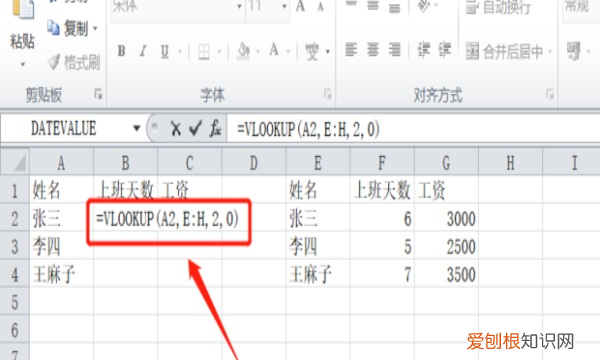Select row 2 header
The width and height of the screenshot is (600, 360).
point(15,218)
